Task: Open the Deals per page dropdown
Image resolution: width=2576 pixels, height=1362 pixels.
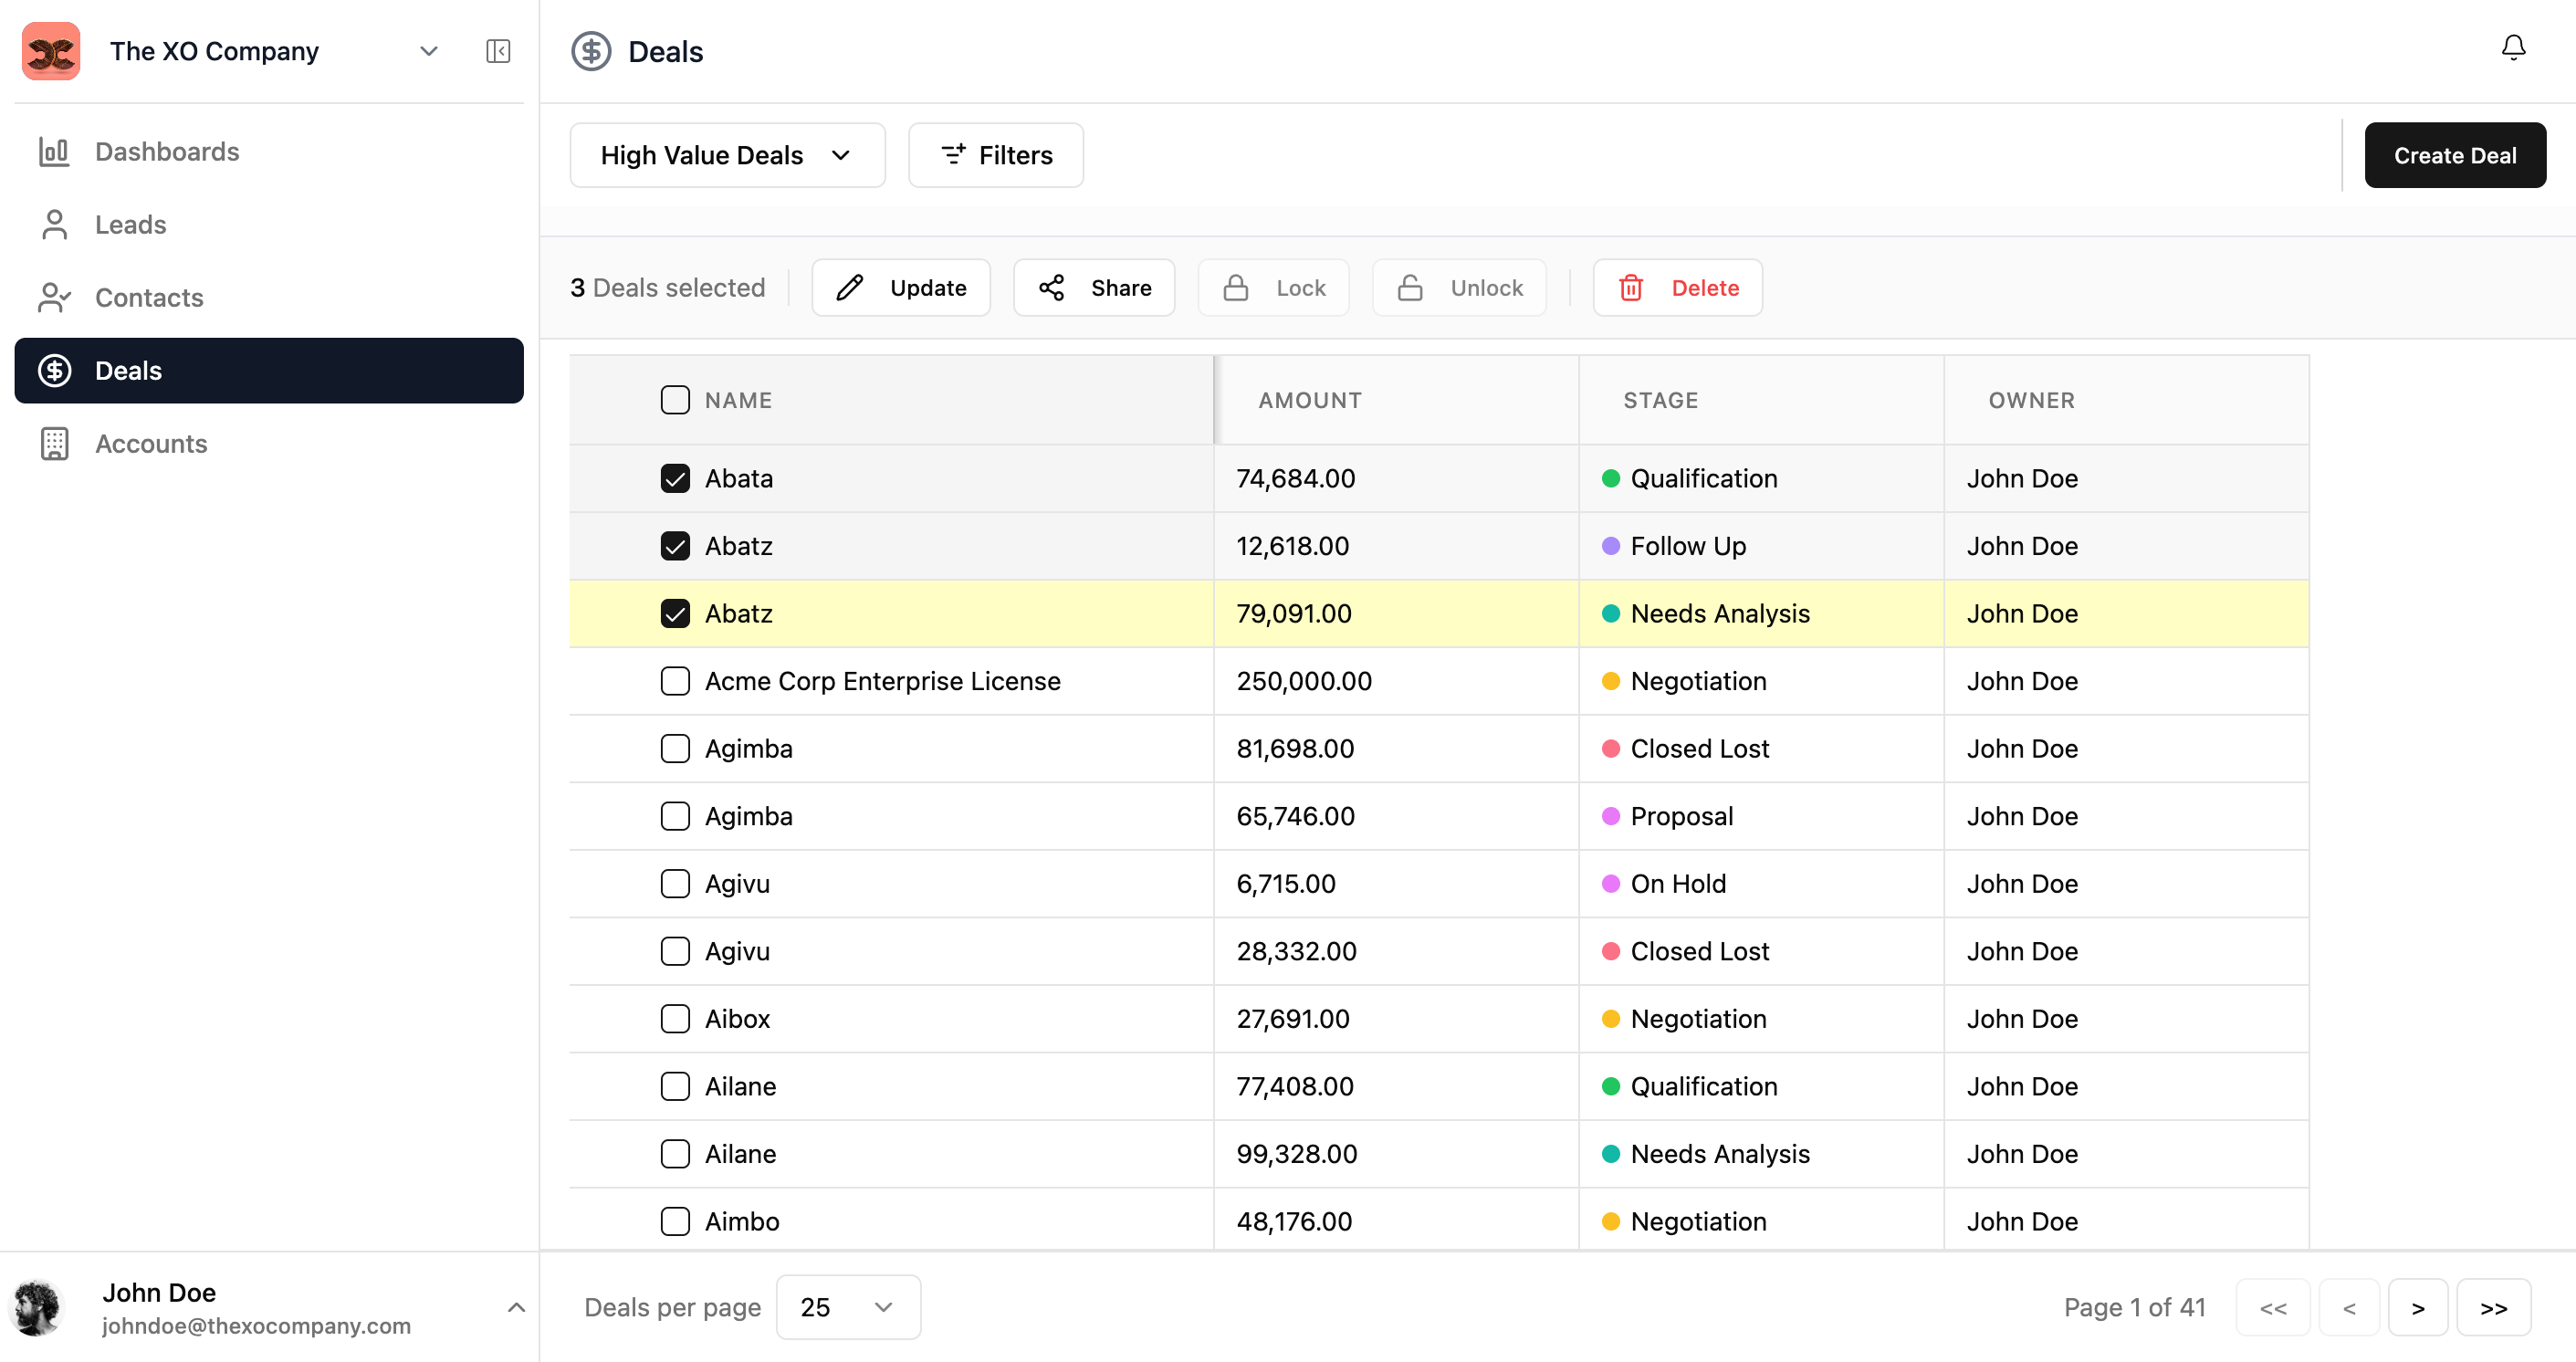Action: 848,1307
